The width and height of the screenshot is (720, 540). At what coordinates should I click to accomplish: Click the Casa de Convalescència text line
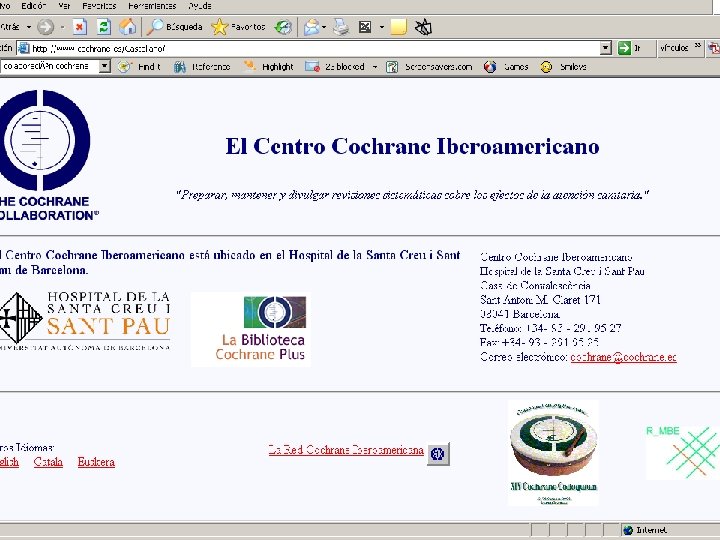point(536,286)
